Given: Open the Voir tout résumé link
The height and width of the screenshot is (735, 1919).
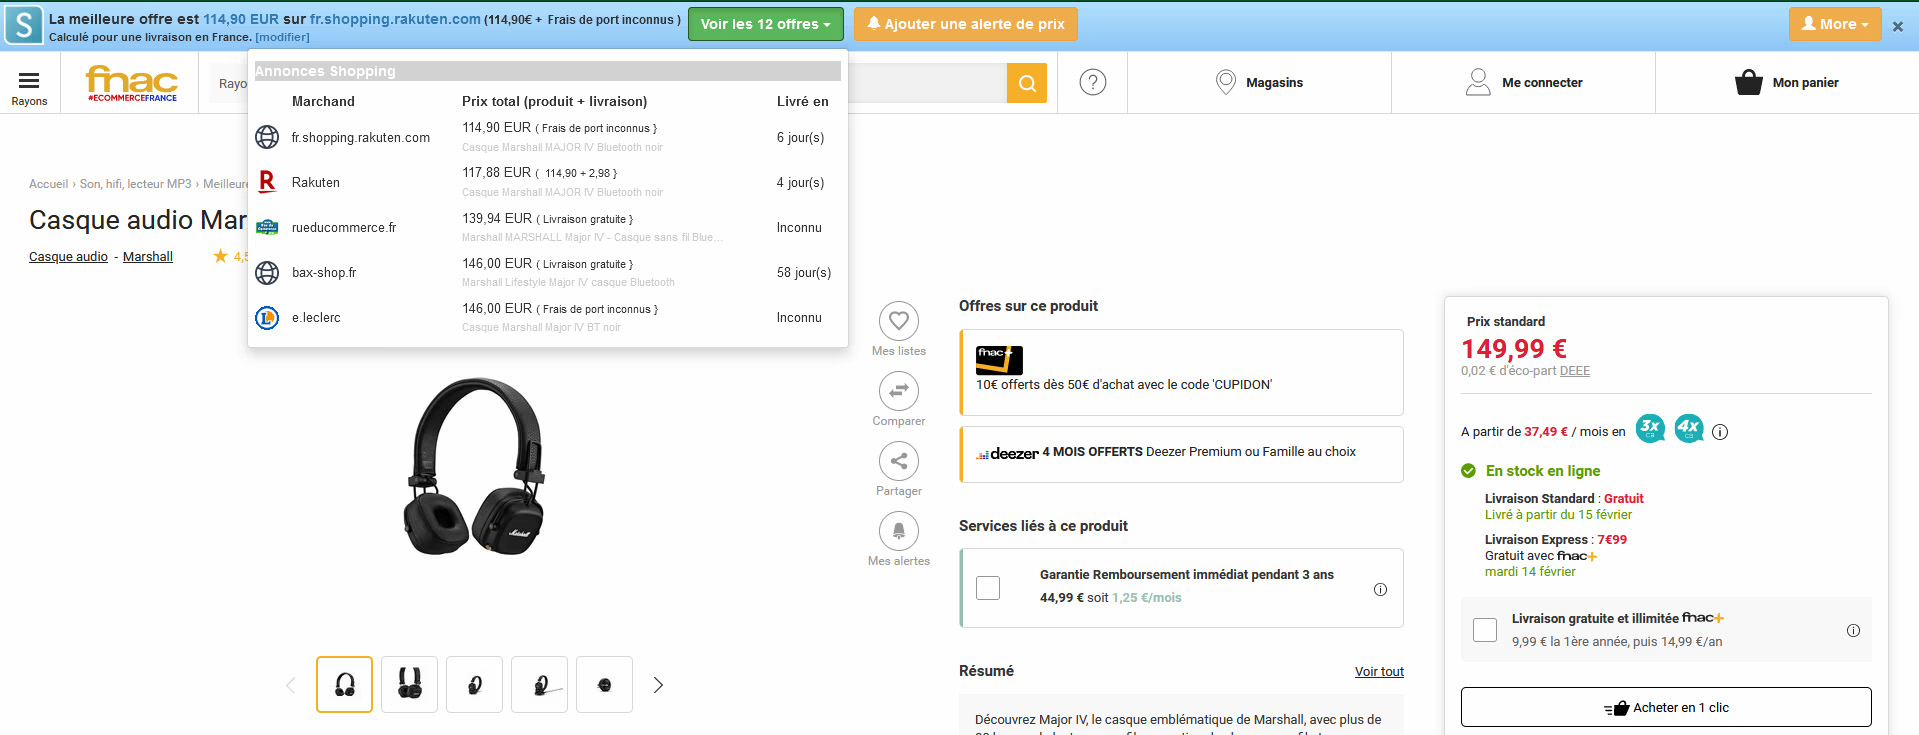Looking at the screenshot, I should [x=1379, y=672].
